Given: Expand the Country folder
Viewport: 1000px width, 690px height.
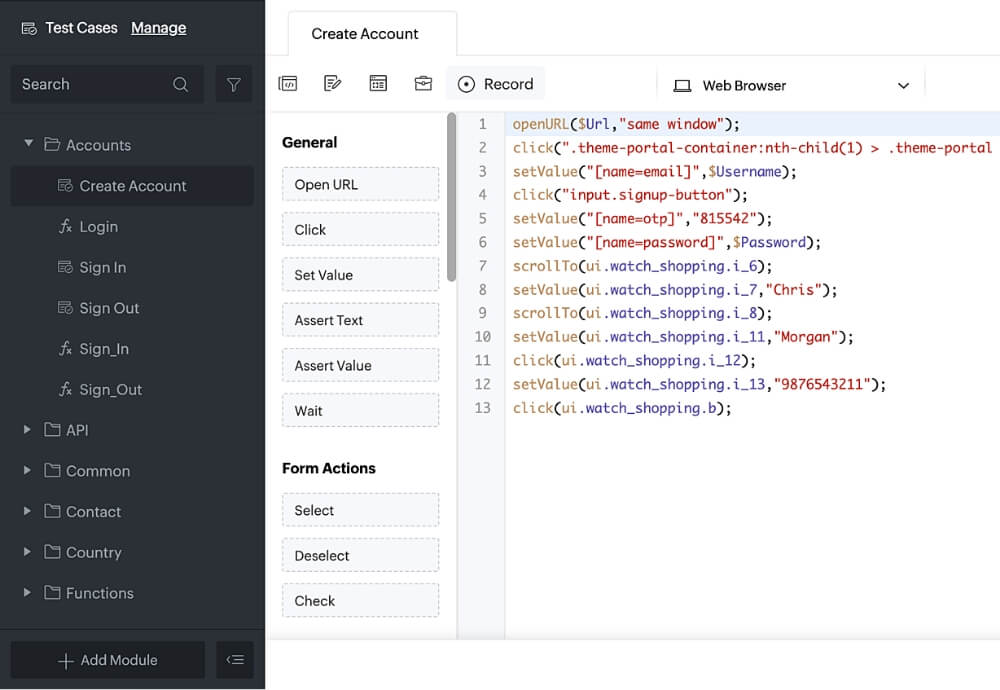Looking at the screenshot, I should (x=28, y=552).
